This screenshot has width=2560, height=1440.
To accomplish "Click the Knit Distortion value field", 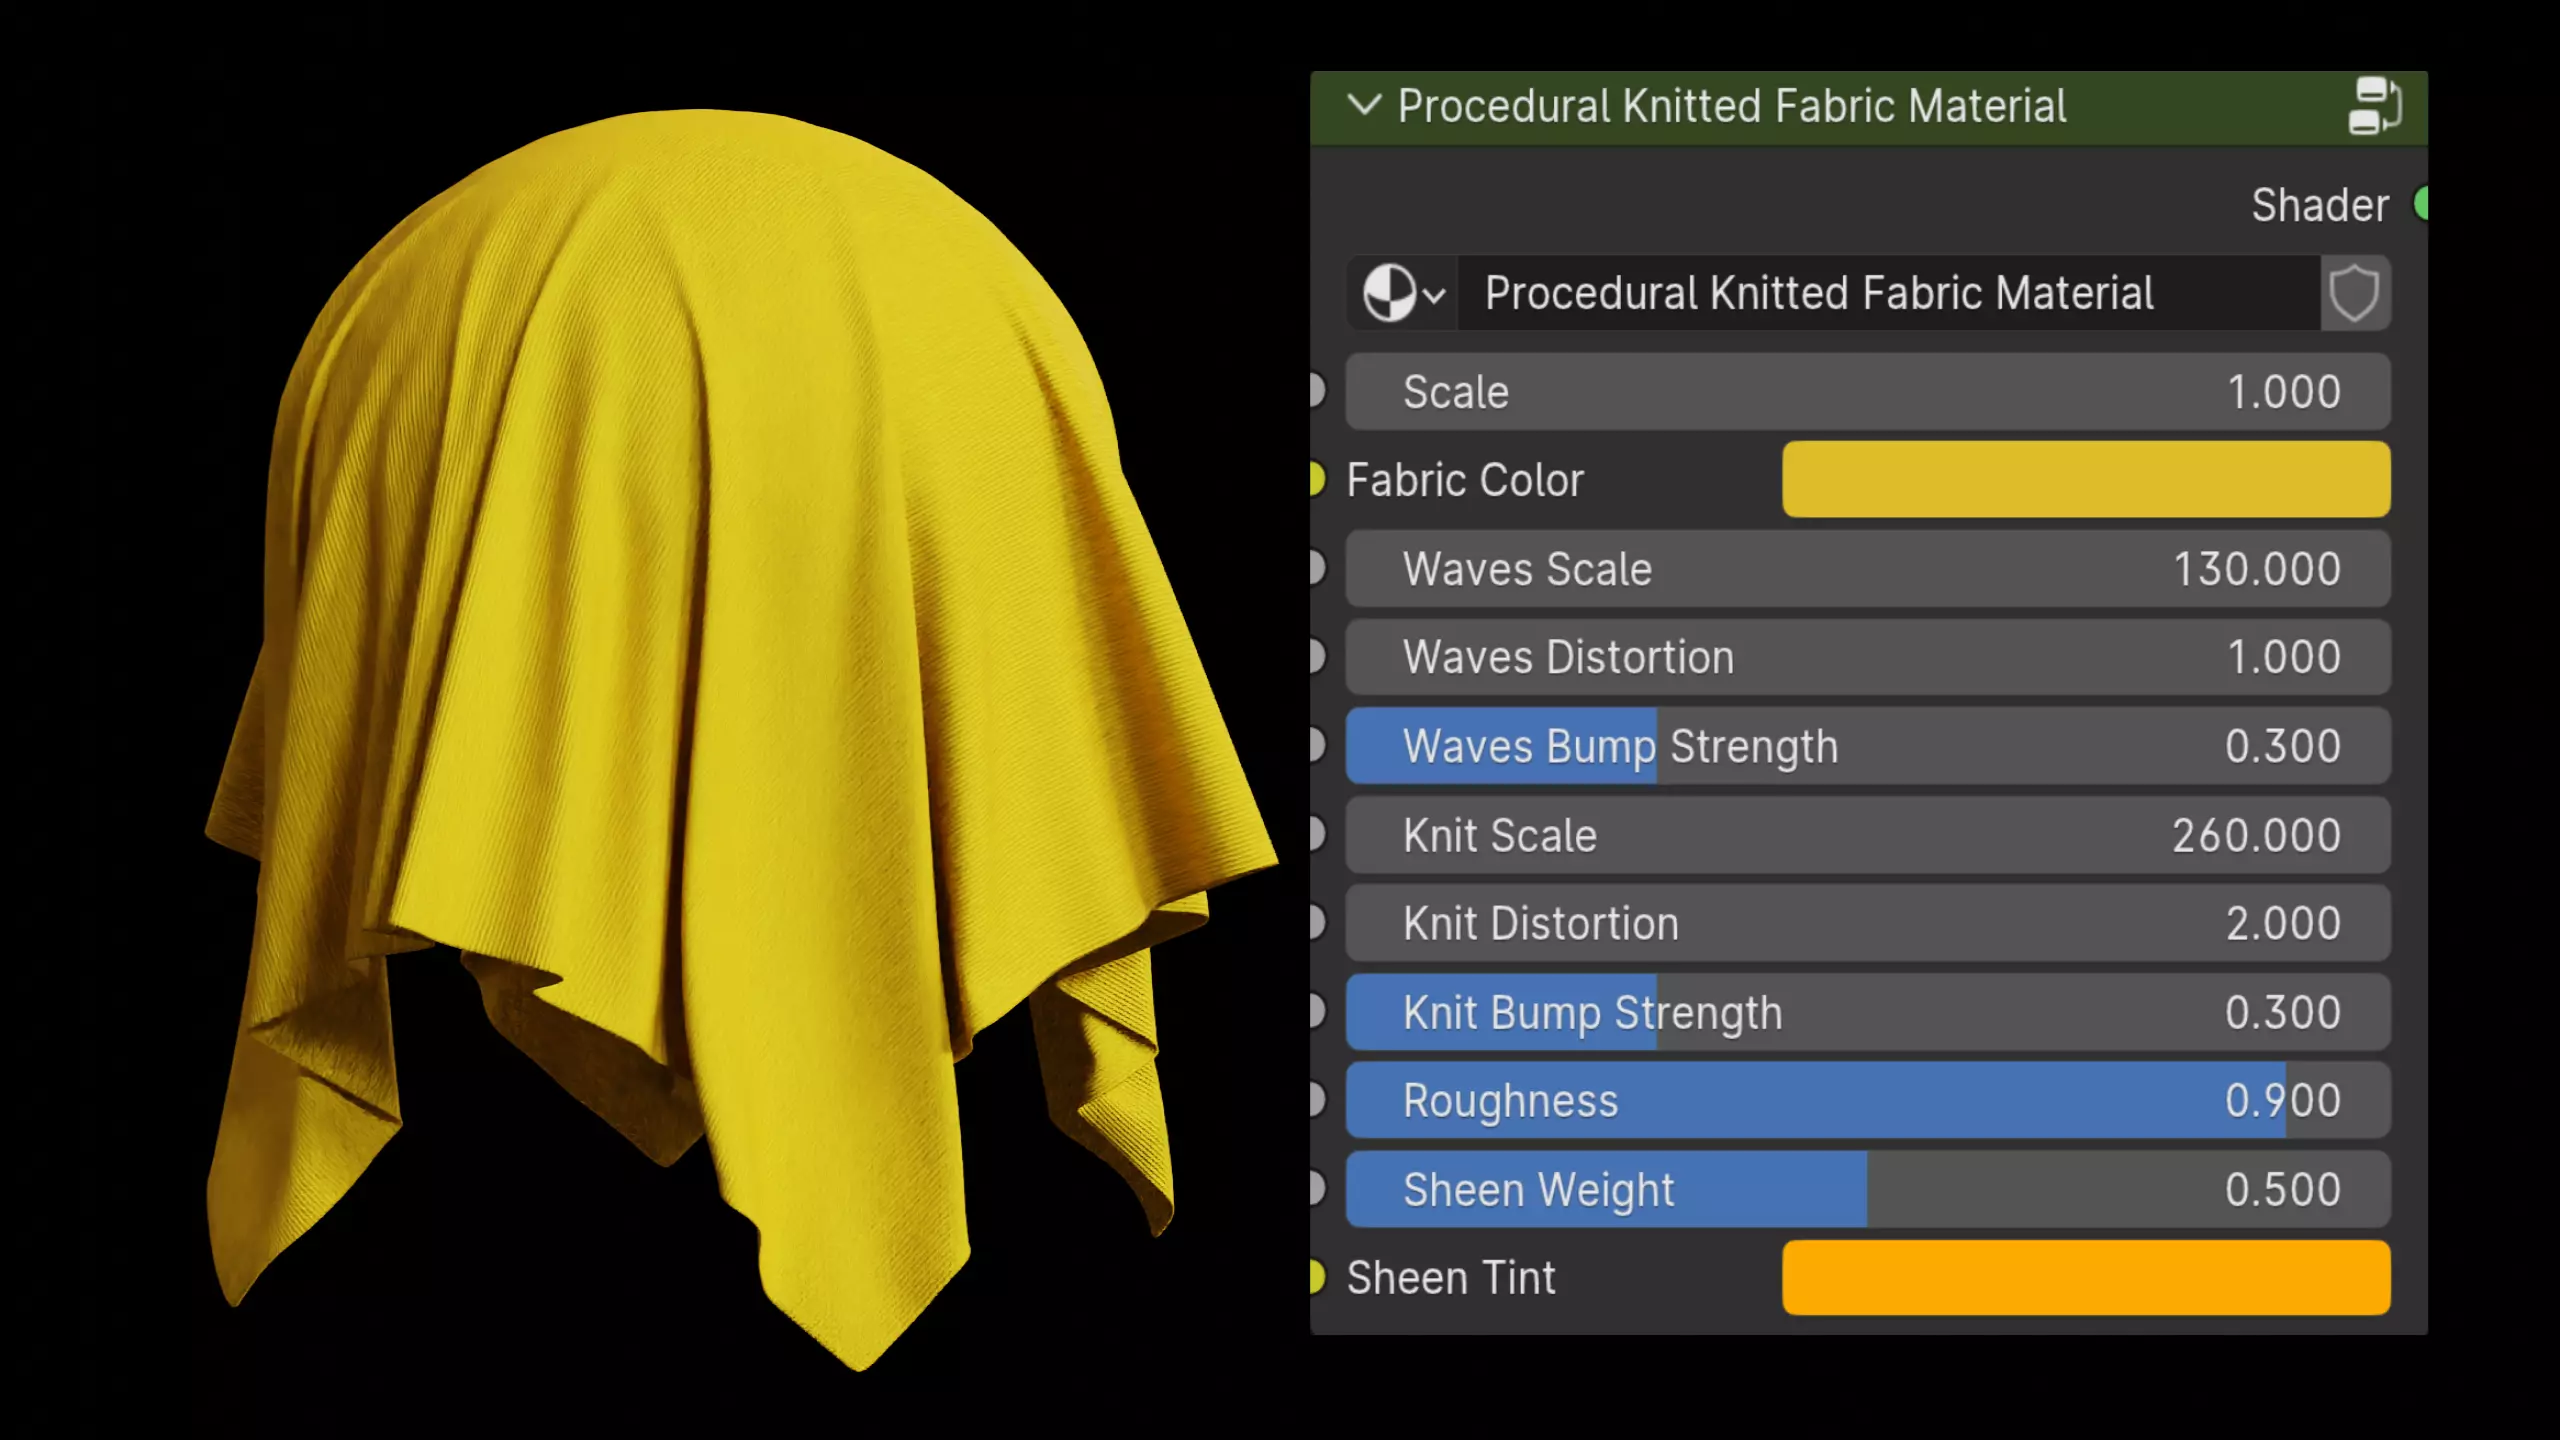I will click(1867, 923).
